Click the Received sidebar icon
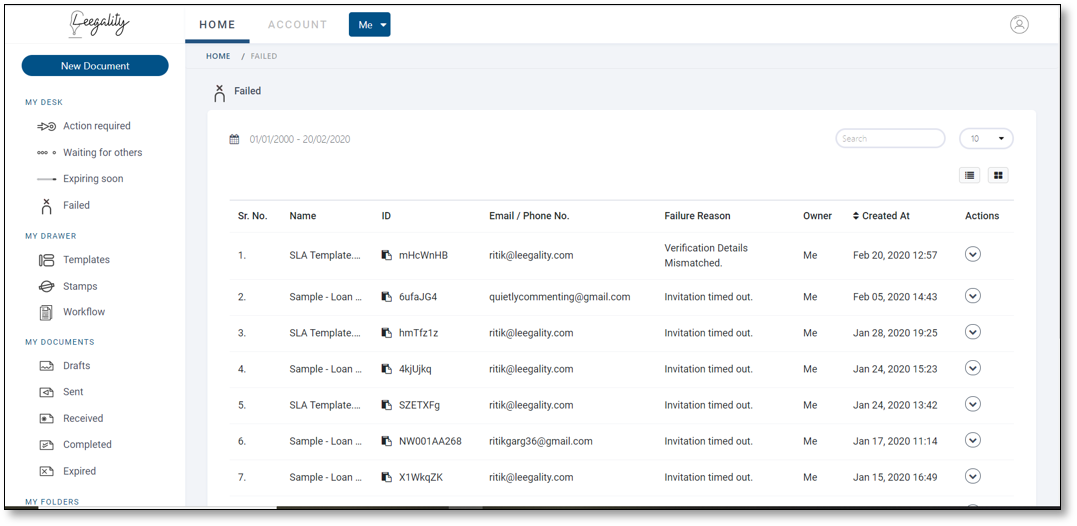Image resolution: width=1077 pixels, height=526 pixels. (47, 418)
